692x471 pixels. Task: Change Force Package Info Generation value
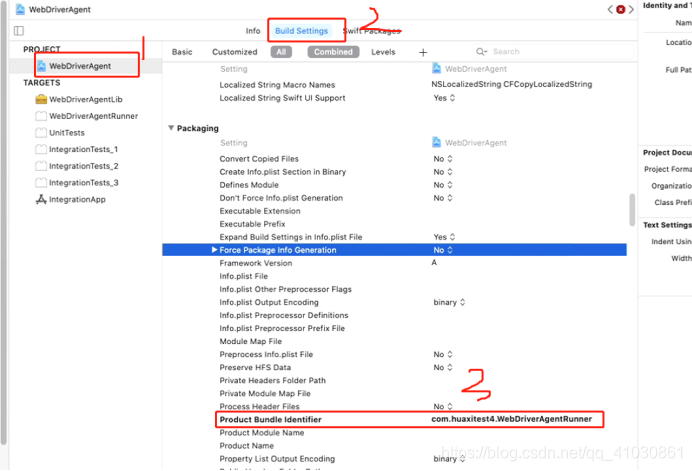tap(443, 250)
